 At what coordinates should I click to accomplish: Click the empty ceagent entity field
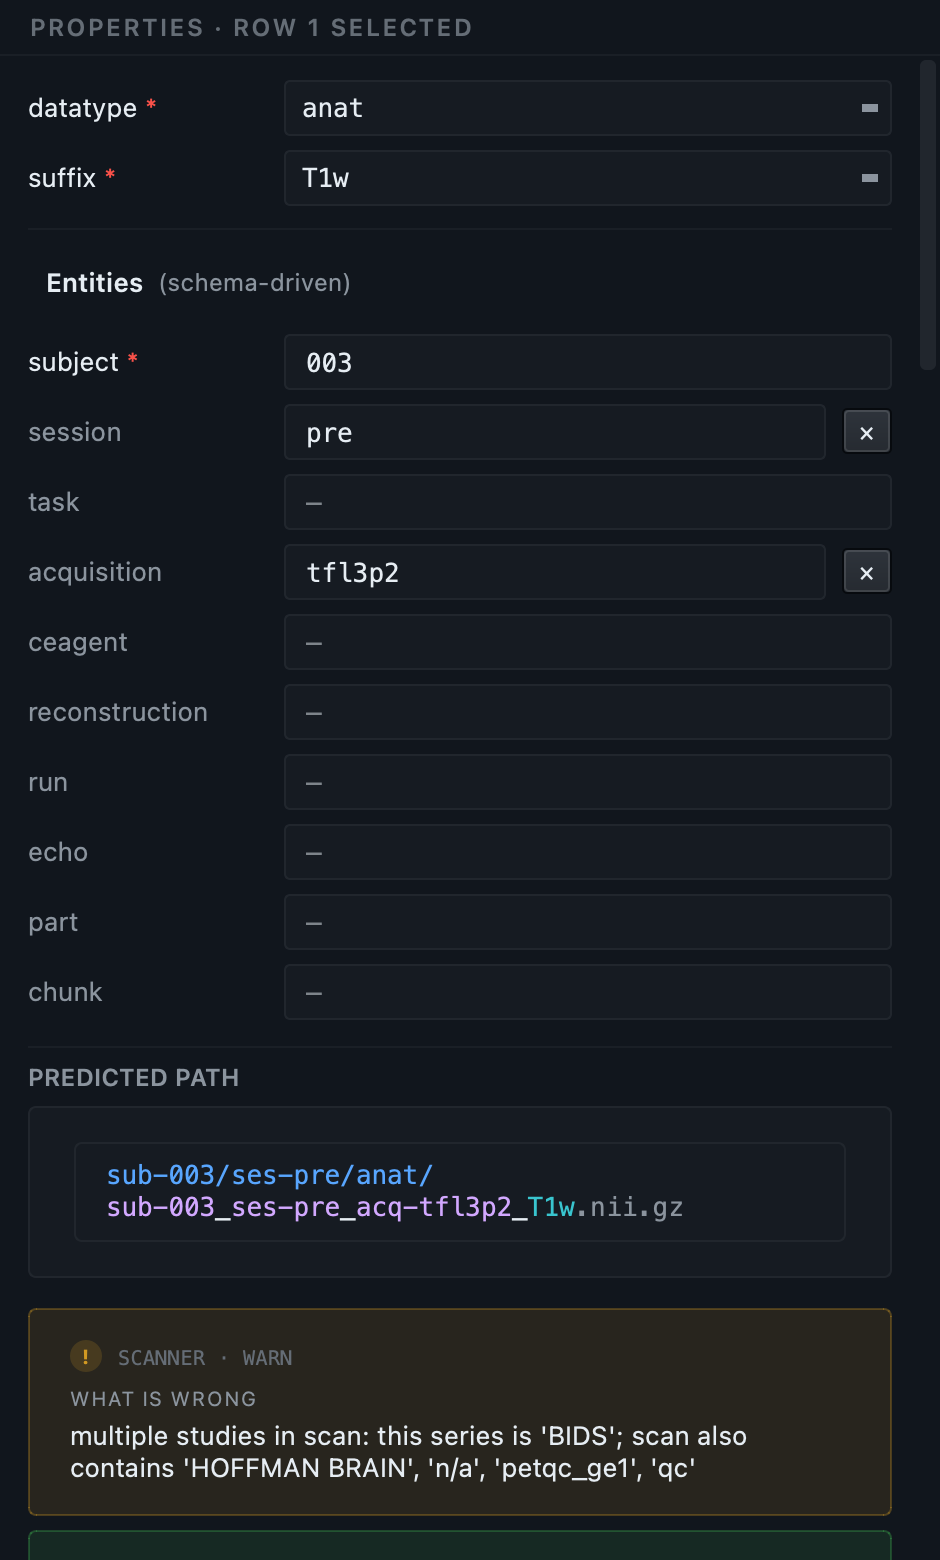point(588,642)
